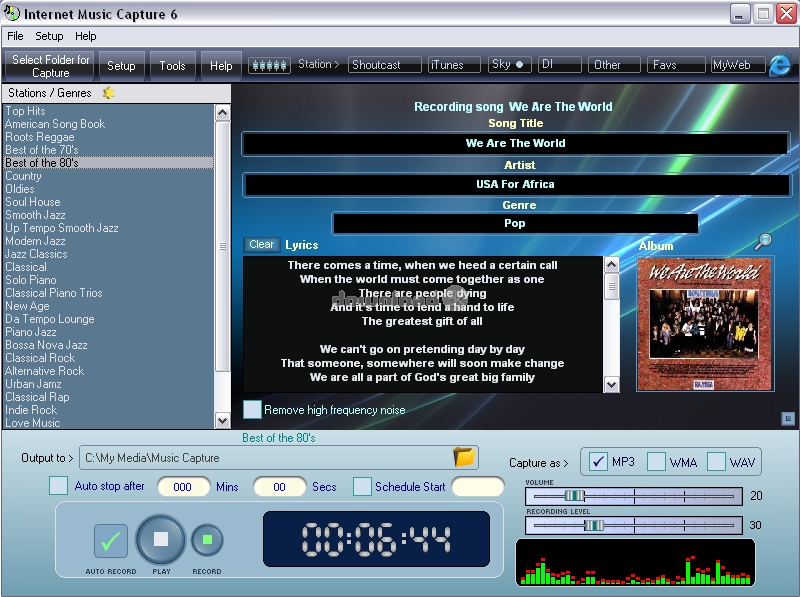Select Top Hits station
The image size is (800, 597).
(x=109, y=111)
